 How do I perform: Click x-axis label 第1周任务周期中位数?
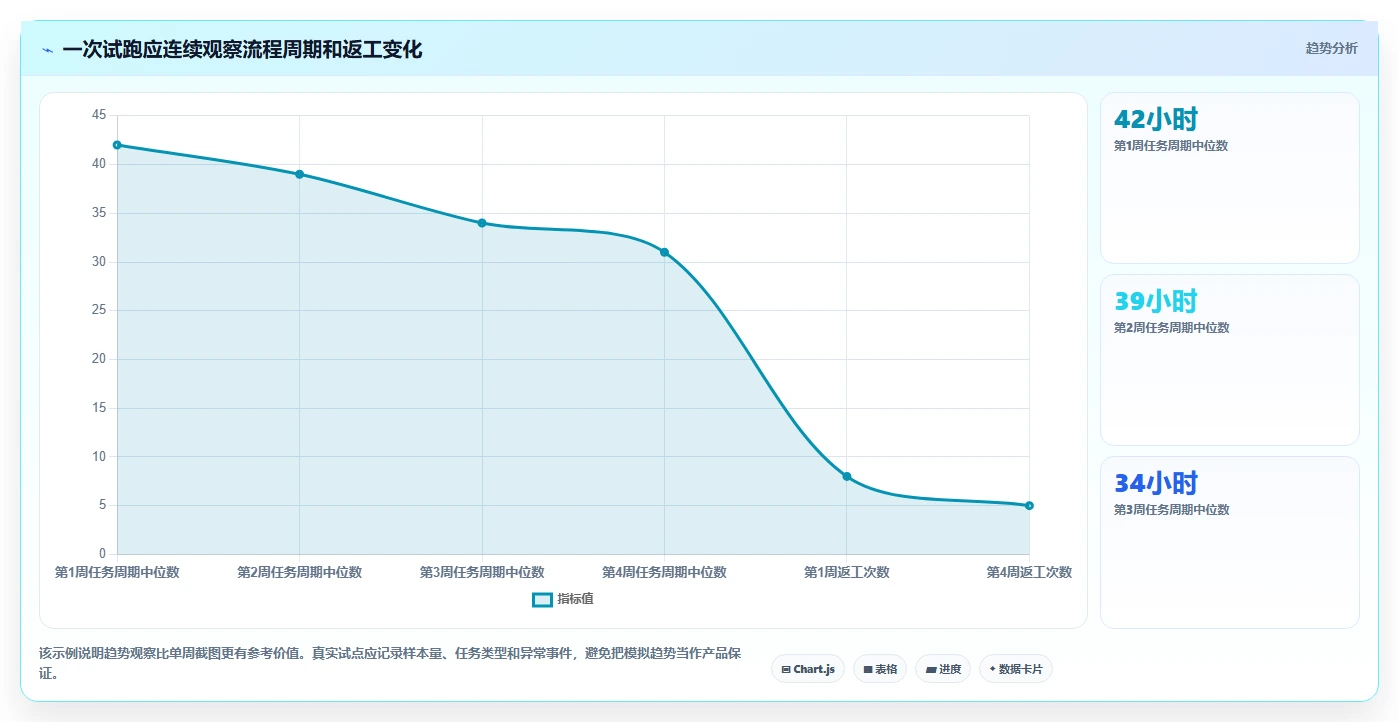tap(117, 572)
